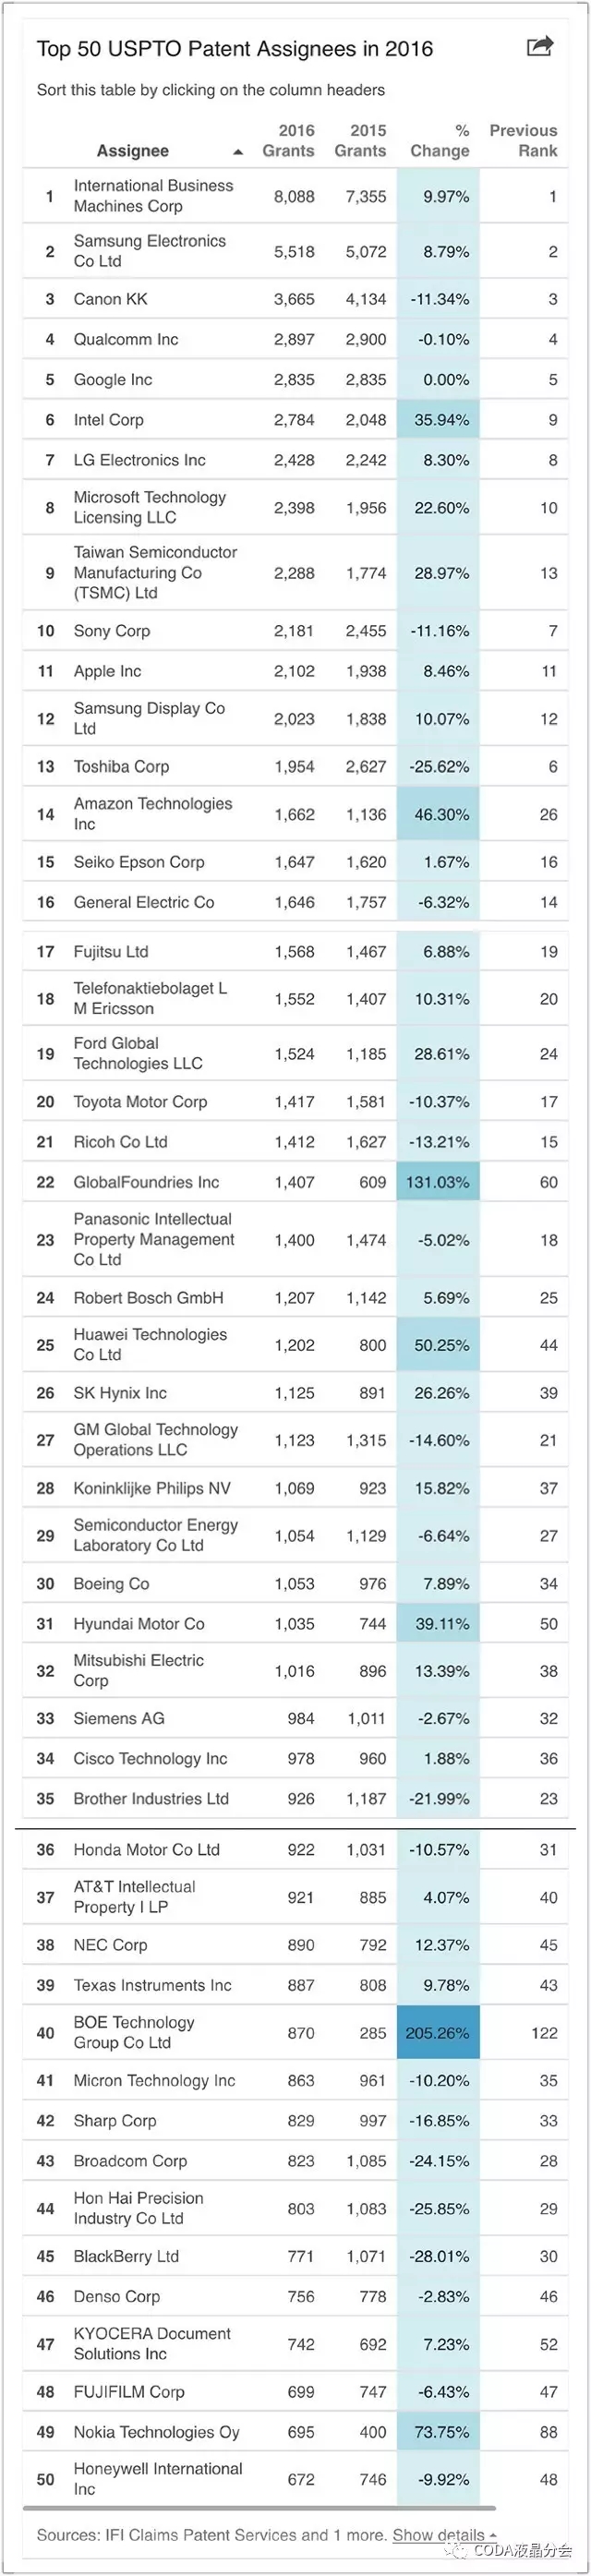Click the Amazon Technologies Inc assignee name
591x2576 pixels.
click(152, 814)
